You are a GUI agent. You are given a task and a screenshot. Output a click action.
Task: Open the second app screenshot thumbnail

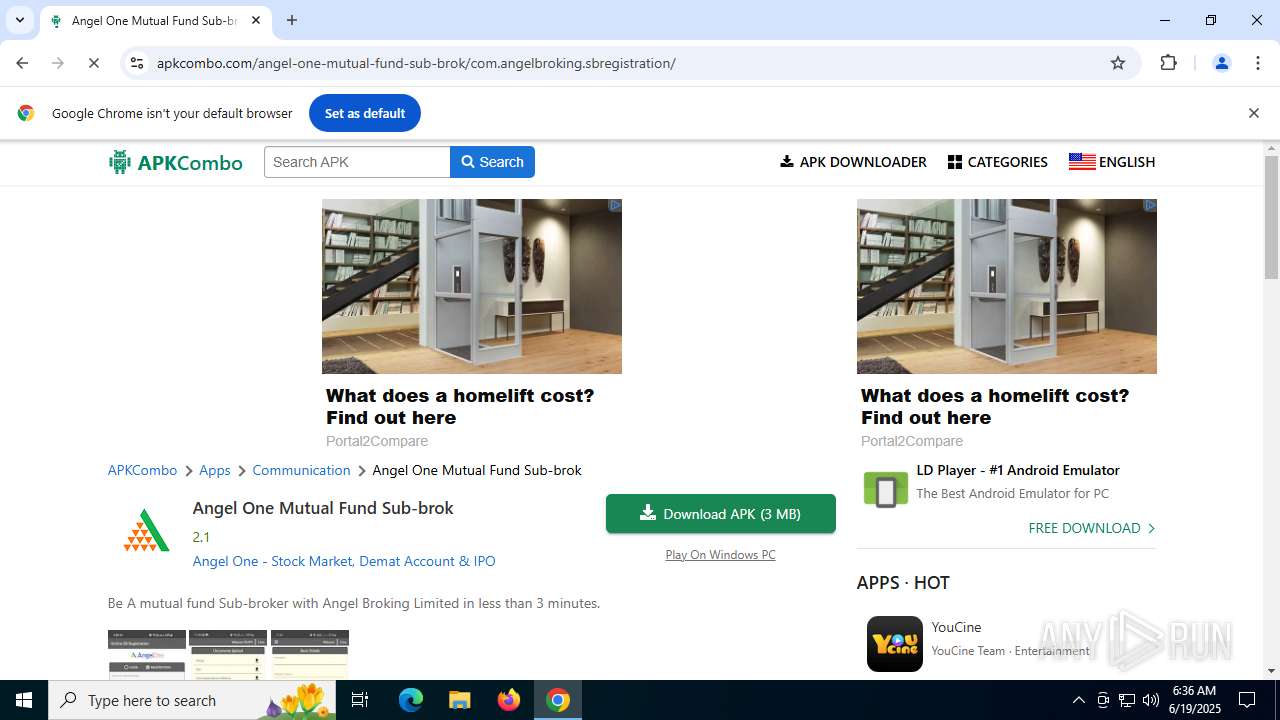(x=228, y=655)
